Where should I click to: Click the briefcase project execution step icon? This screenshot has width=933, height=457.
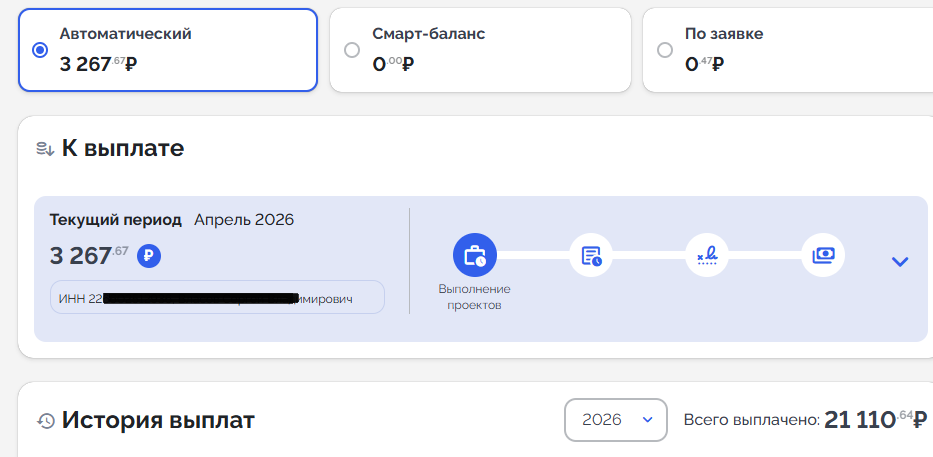click(x=475, y=256)
